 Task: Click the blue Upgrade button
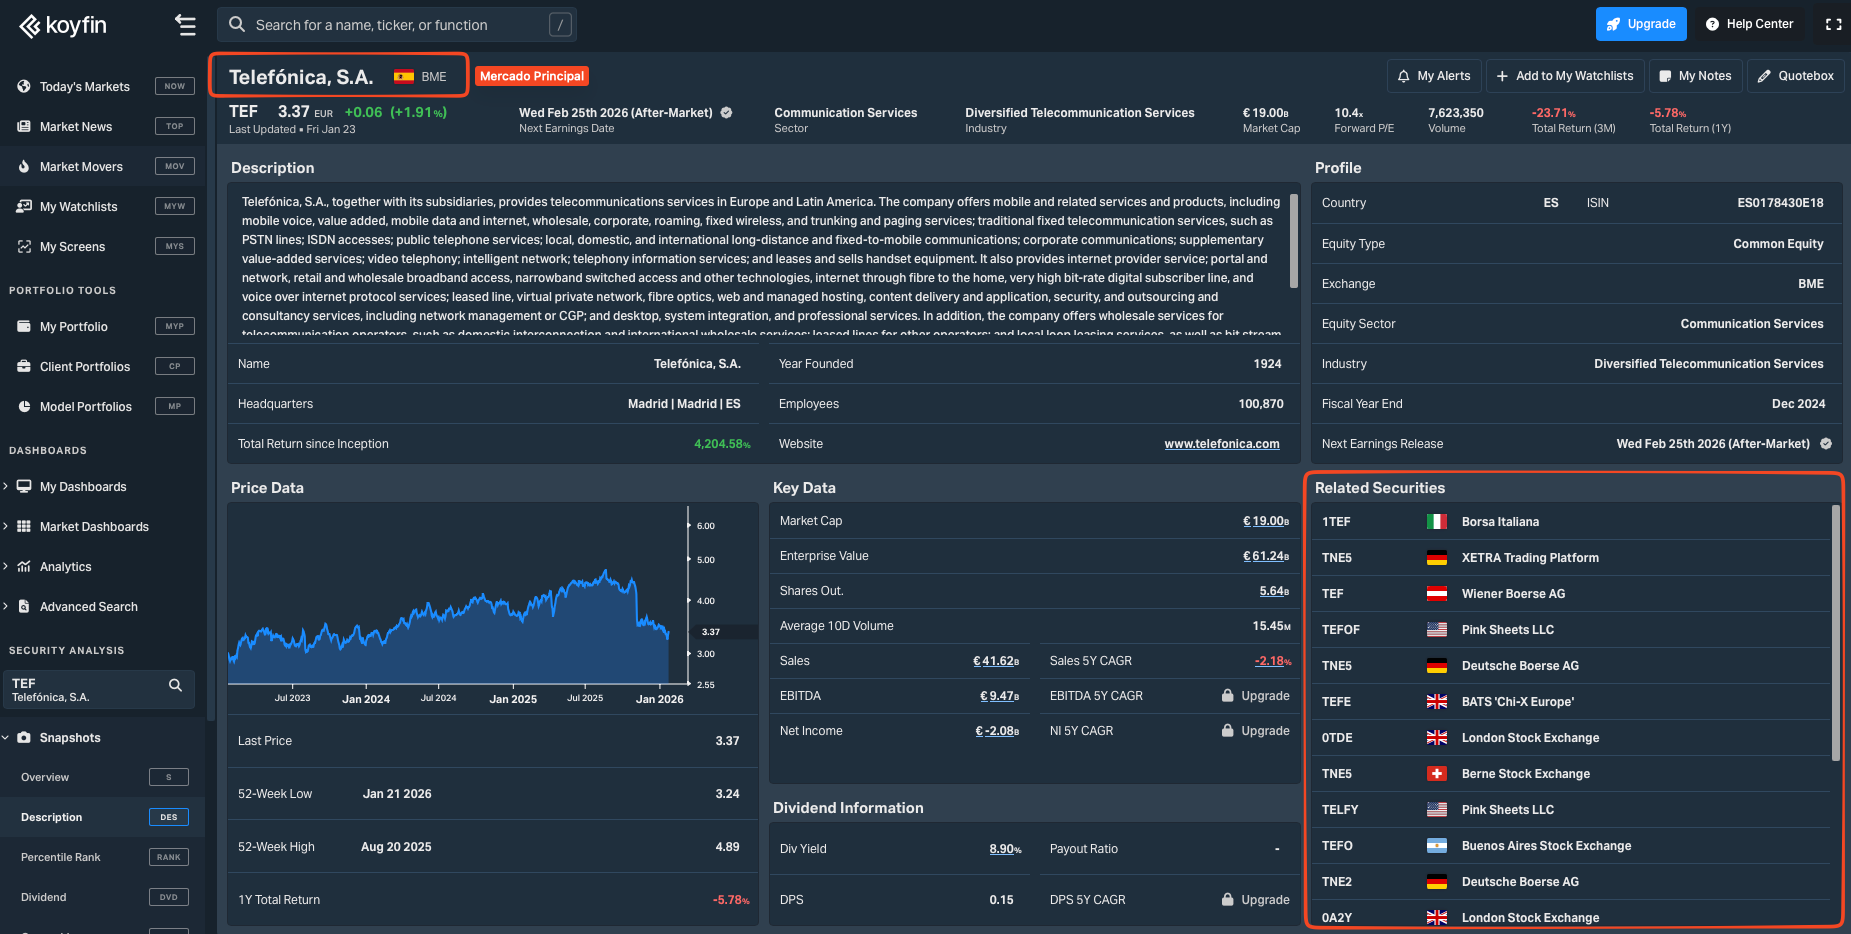(x=1640, y=24)
